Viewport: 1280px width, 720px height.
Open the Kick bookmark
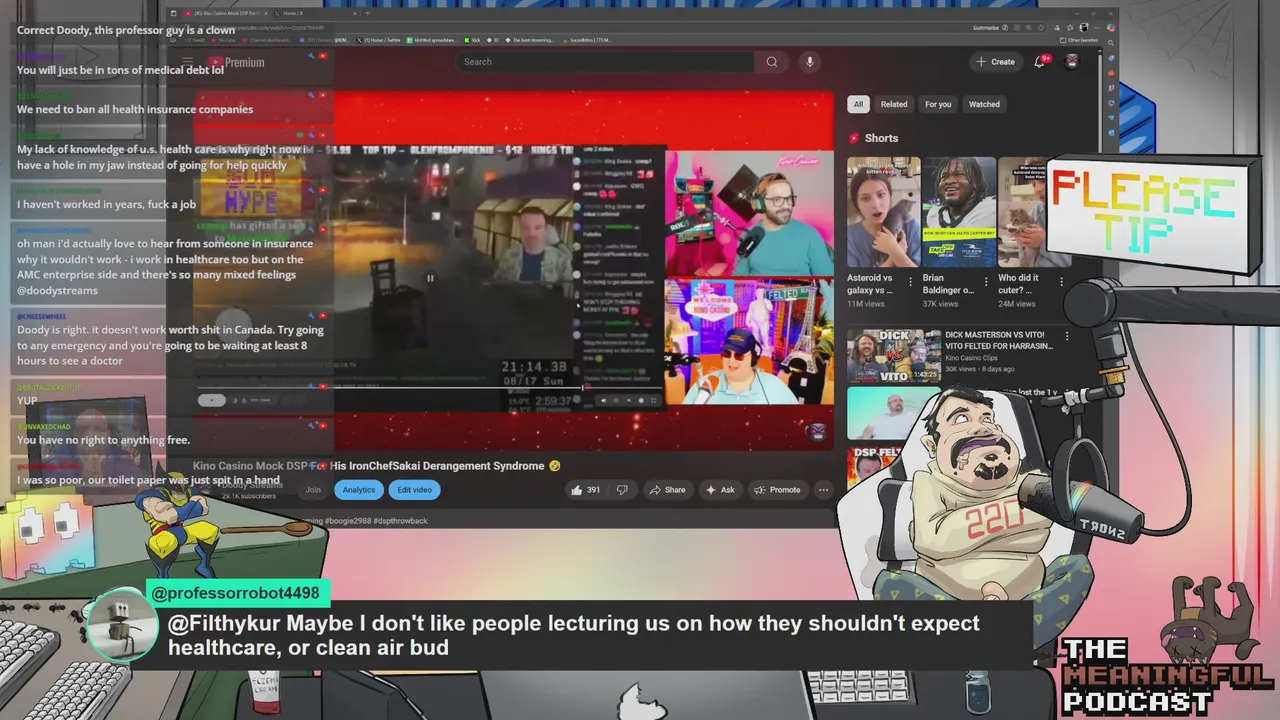coord(472,40)
